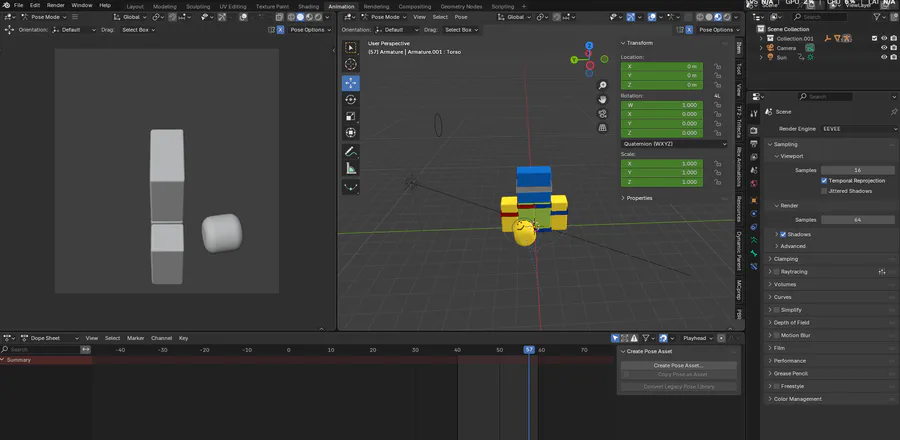The width and height of the screenshot is (900, 440).
Task: Lock the Location X value
Action: pos(717,67)
